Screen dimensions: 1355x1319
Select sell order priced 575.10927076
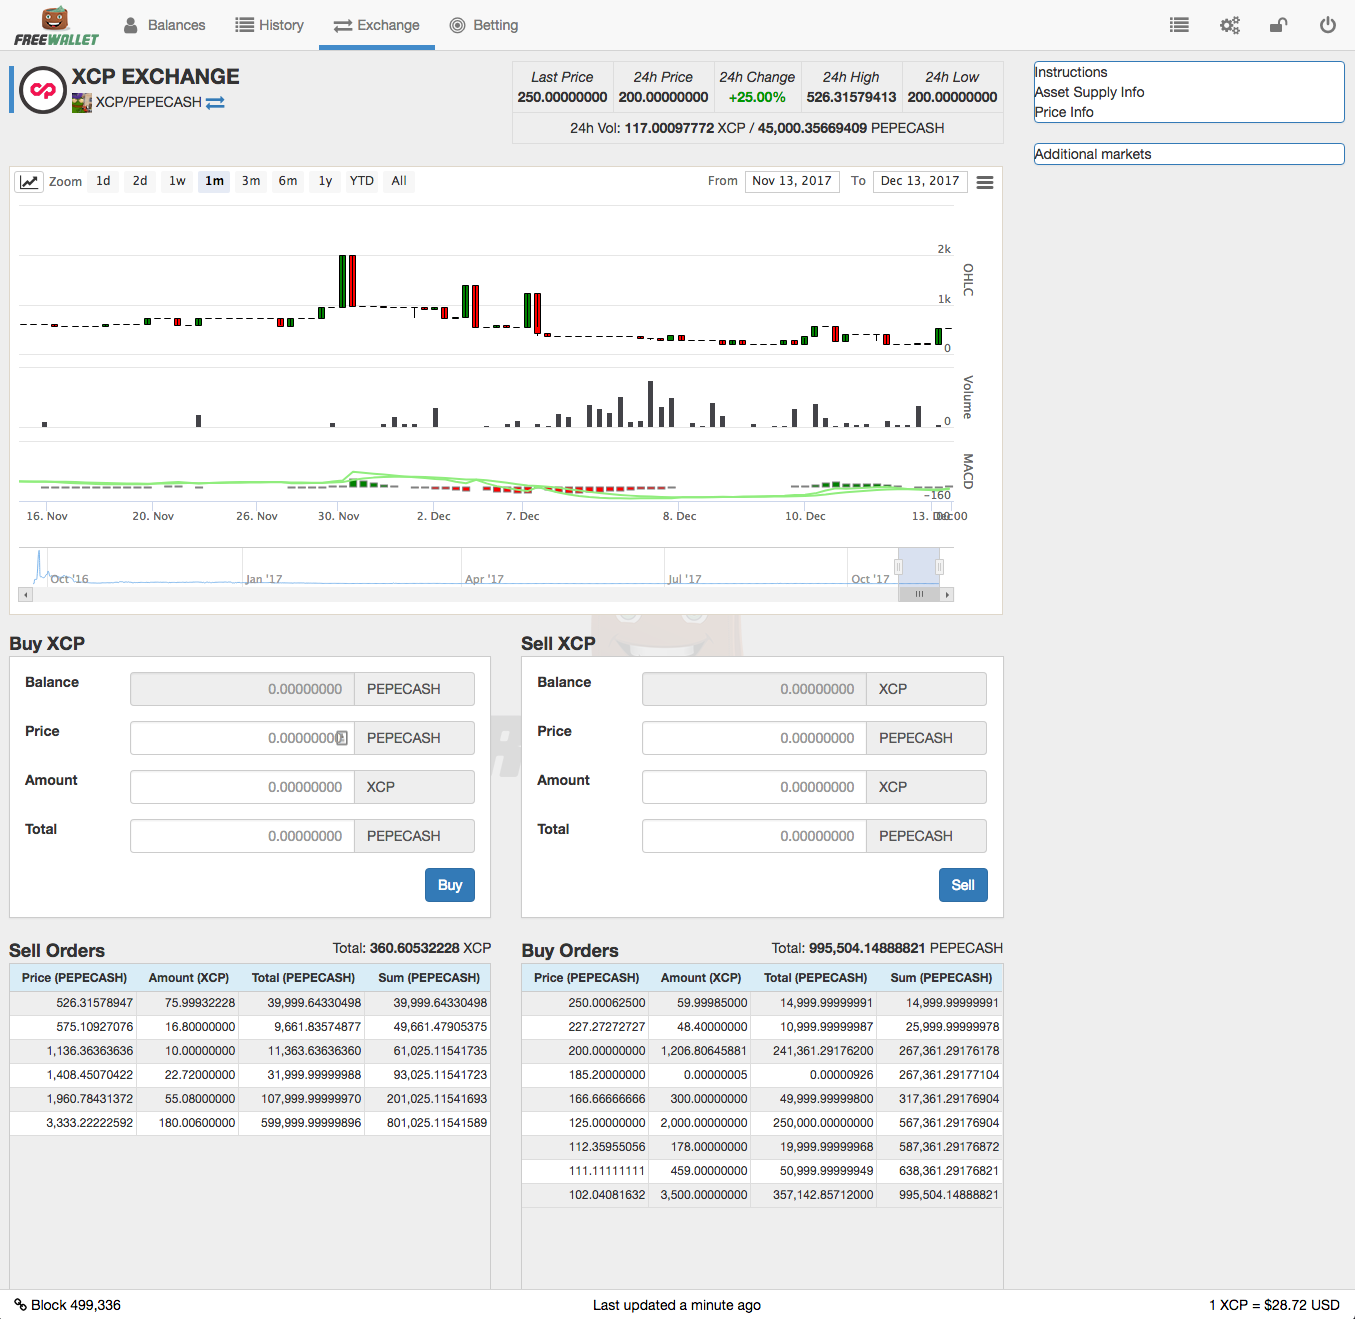250,1027
